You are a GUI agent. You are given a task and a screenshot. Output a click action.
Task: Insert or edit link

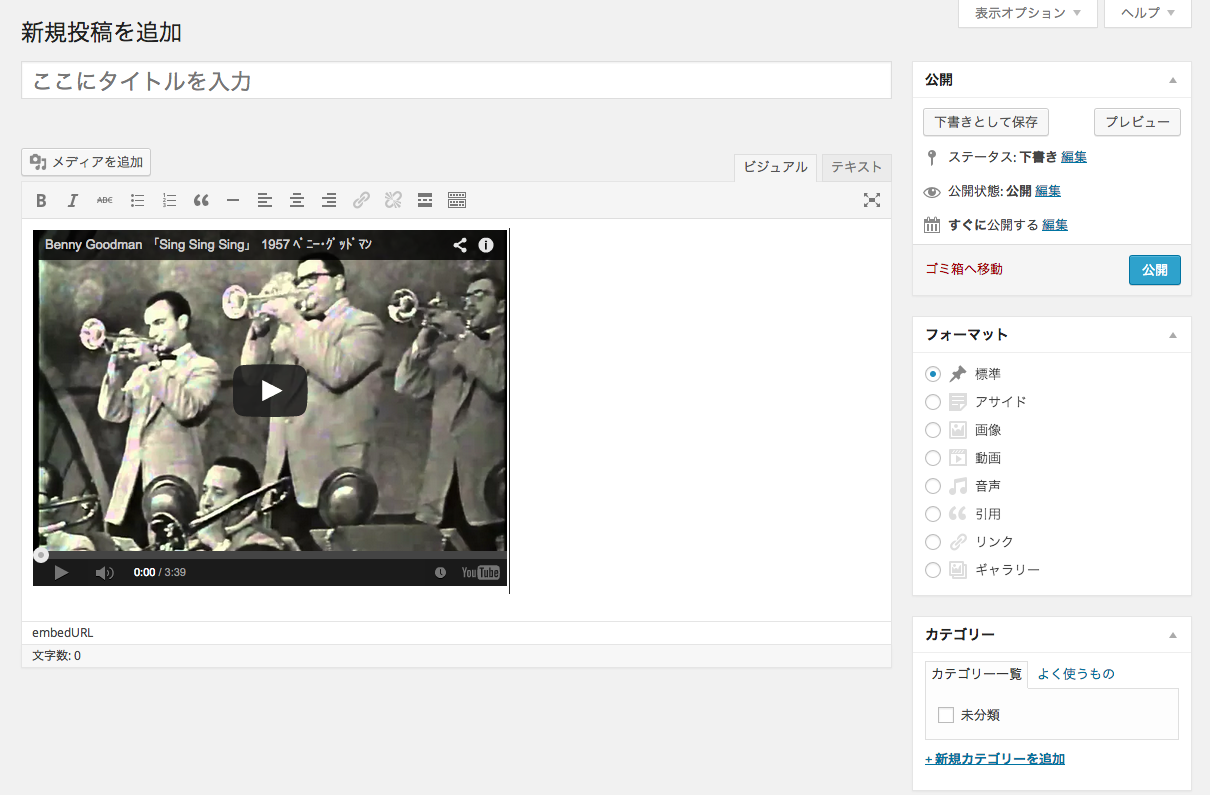(x=361, y=201)
